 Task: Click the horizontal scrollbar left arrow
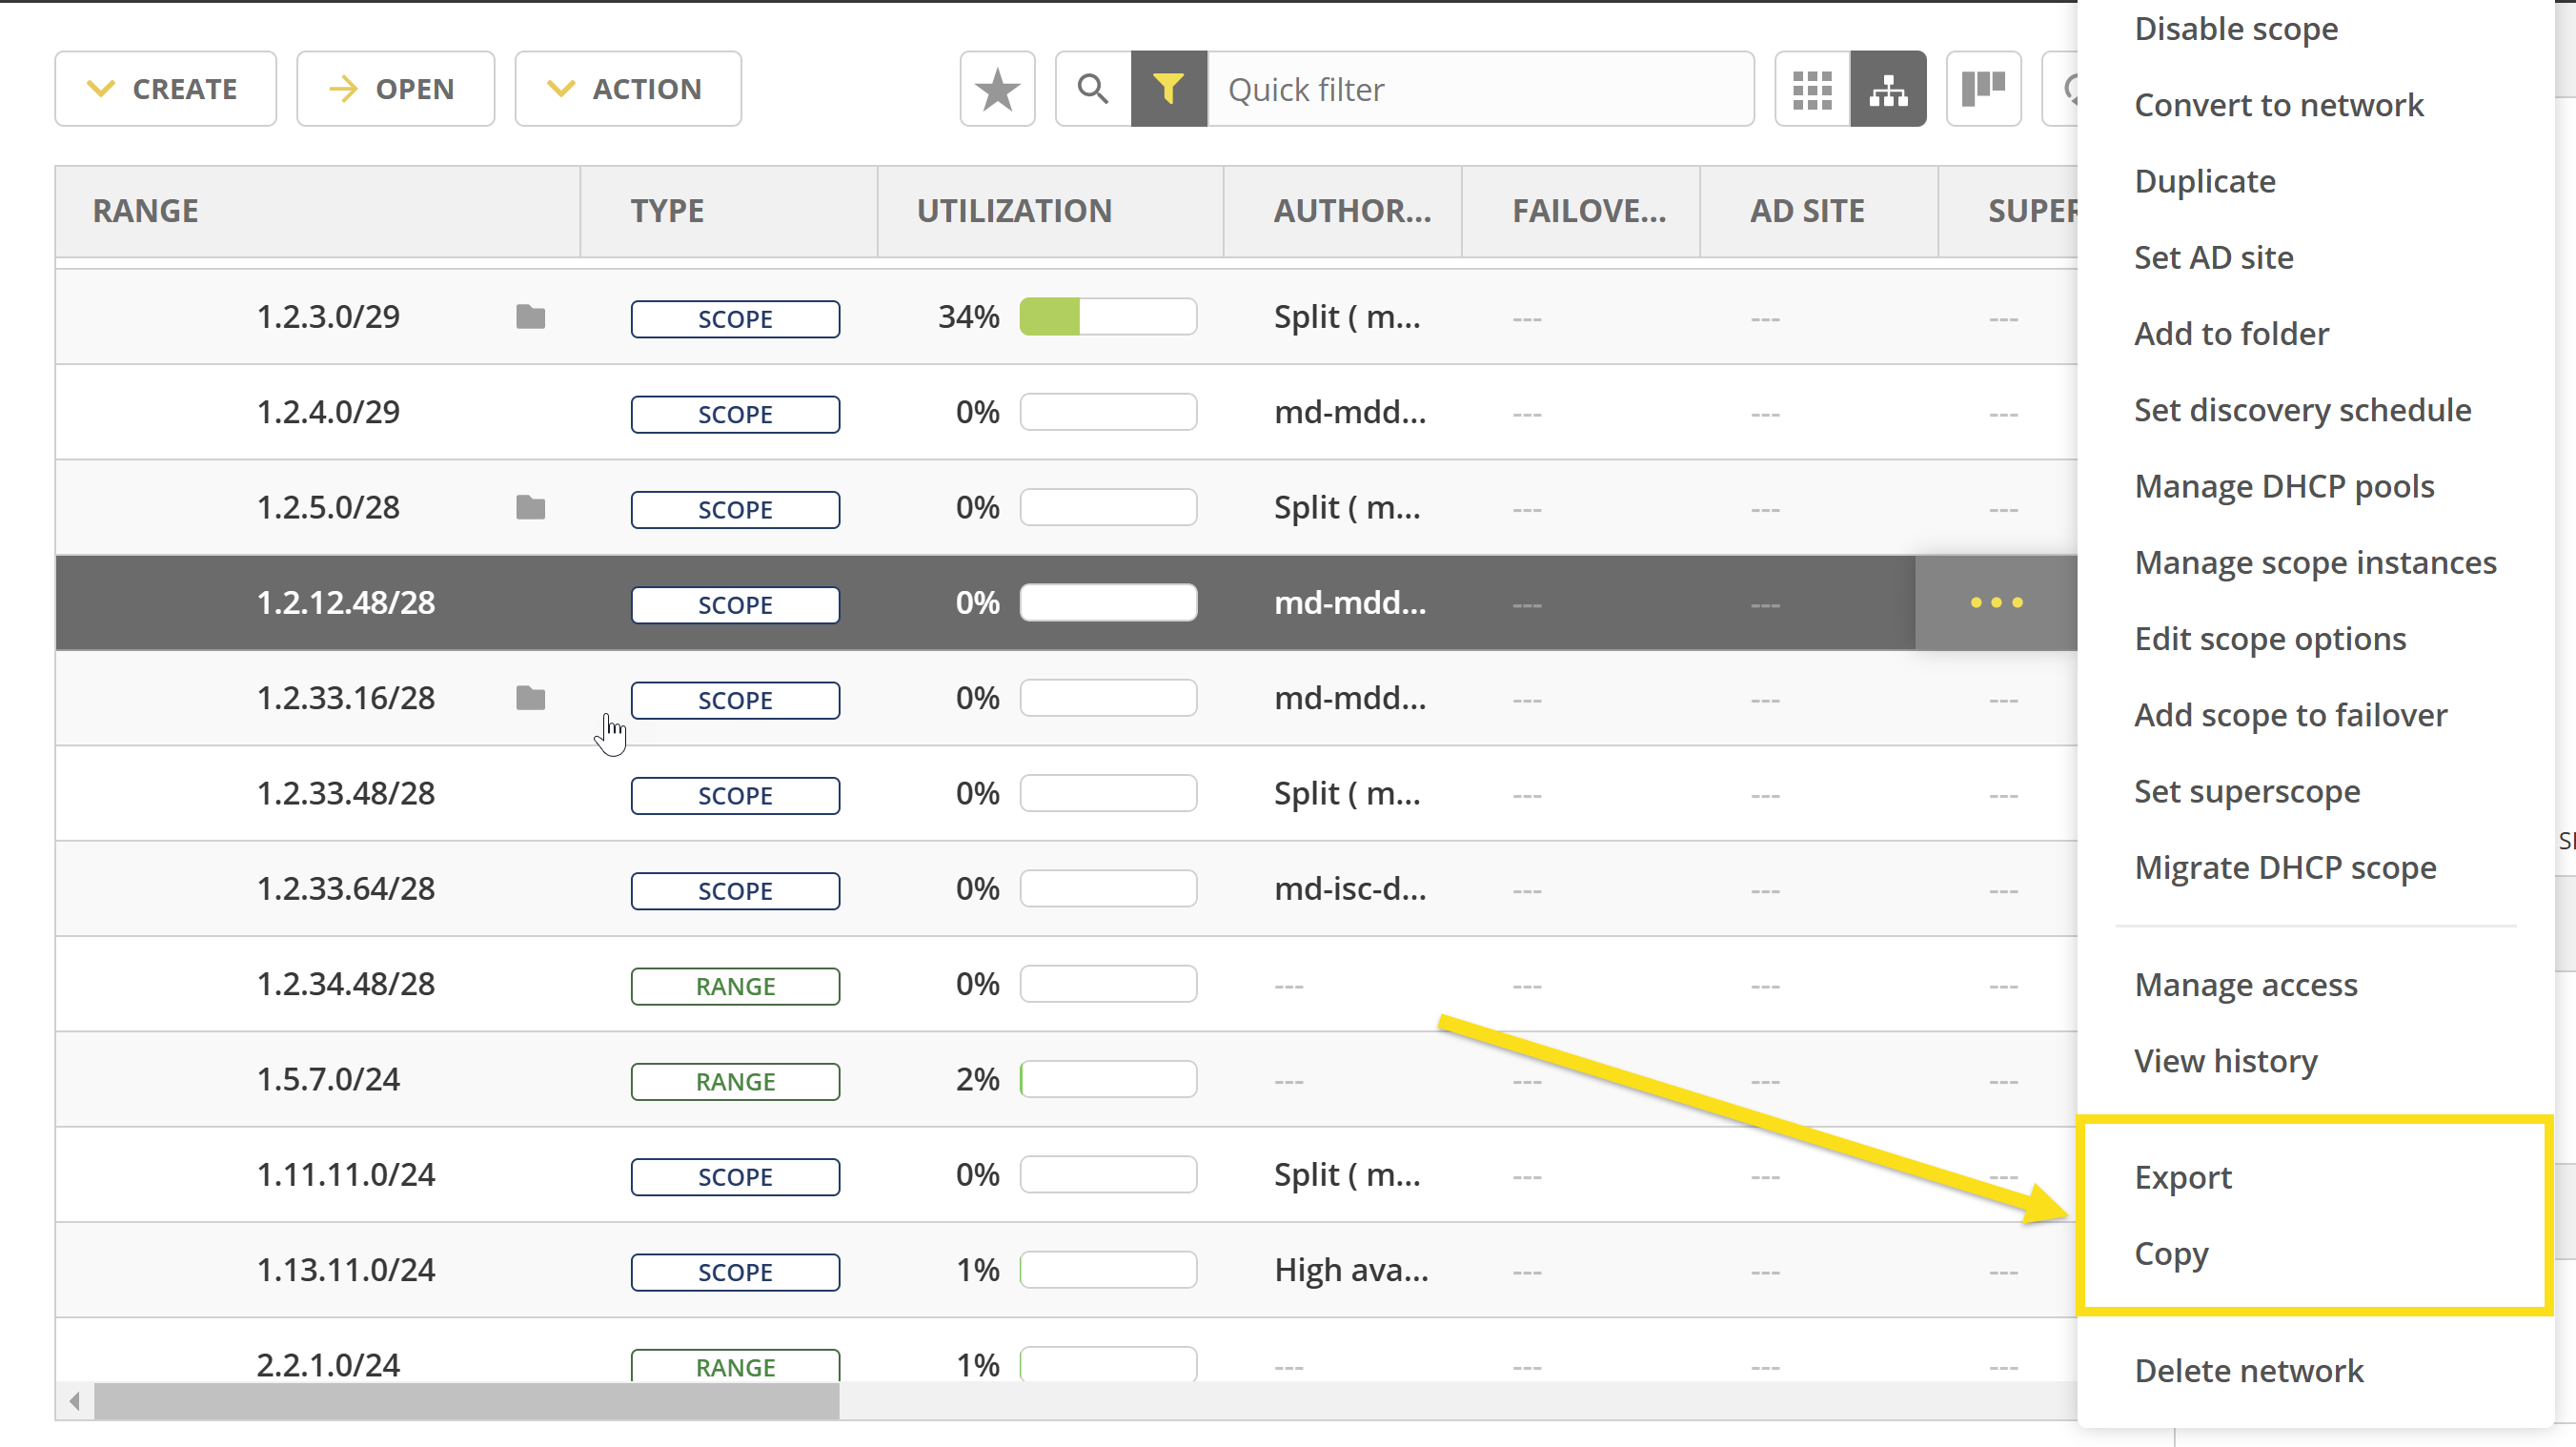[x=75, y=1401]
